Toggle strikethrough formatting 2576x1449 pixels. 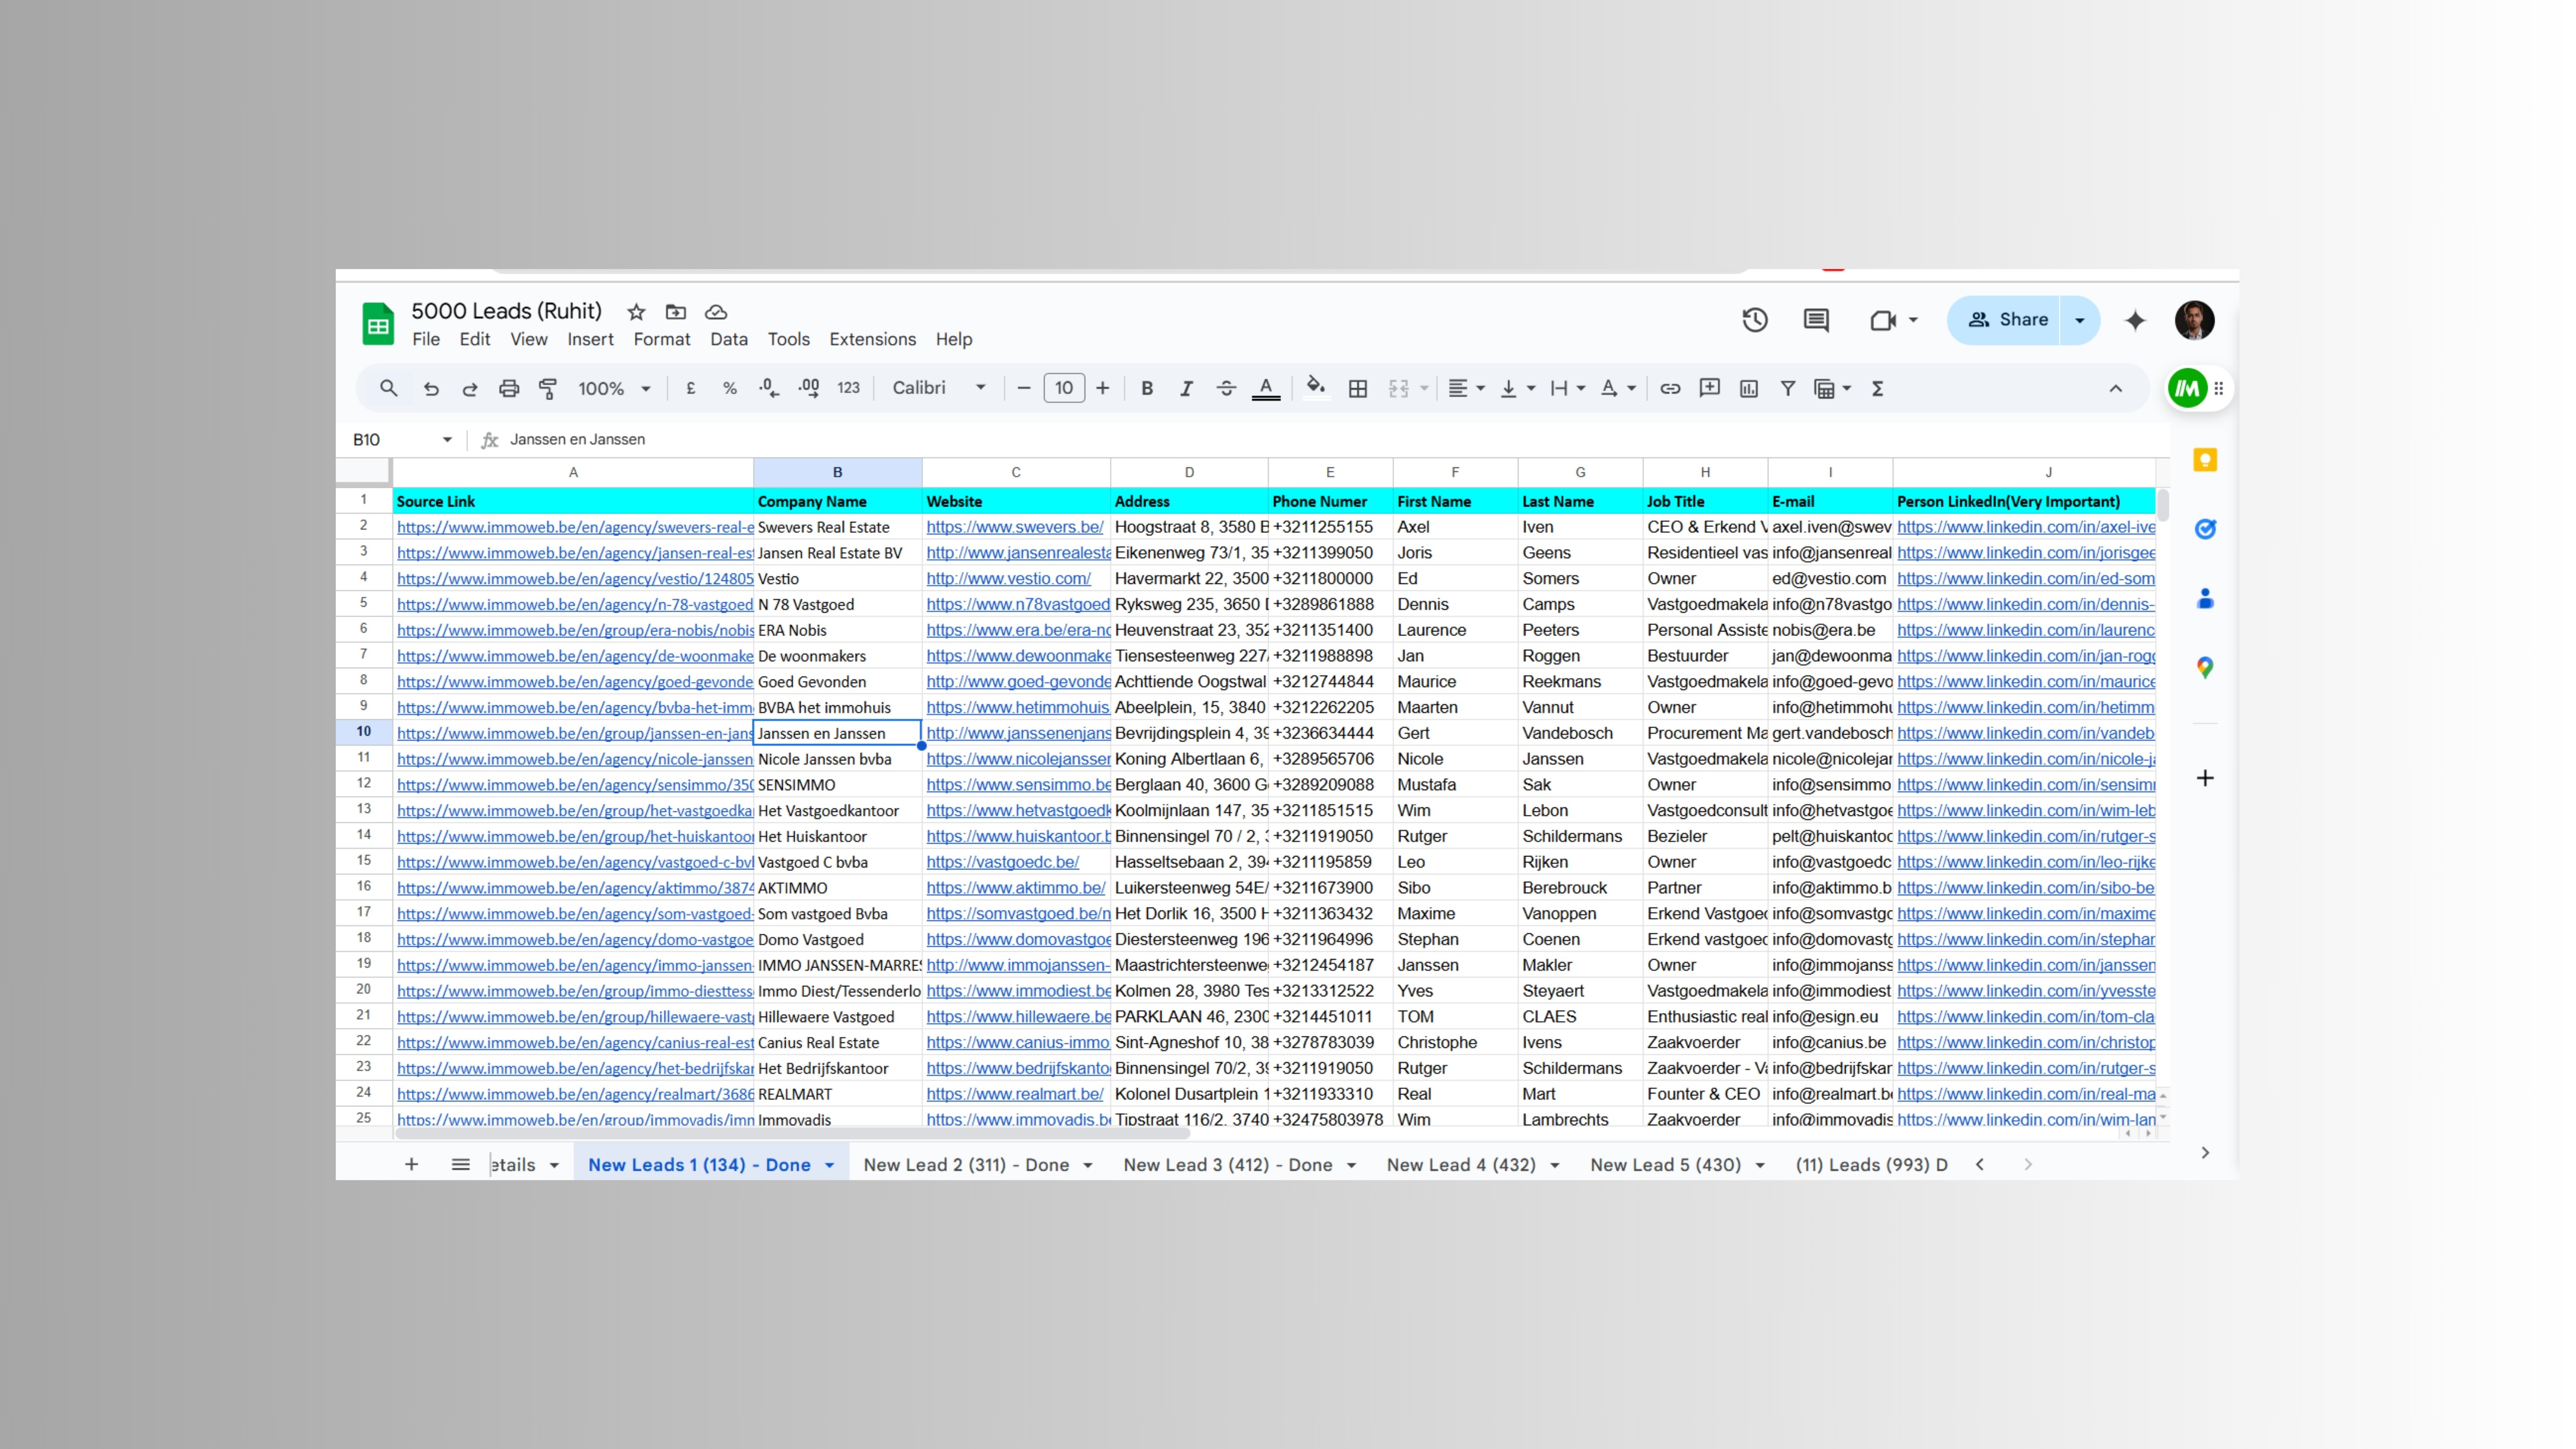[x=1226, y=388]
